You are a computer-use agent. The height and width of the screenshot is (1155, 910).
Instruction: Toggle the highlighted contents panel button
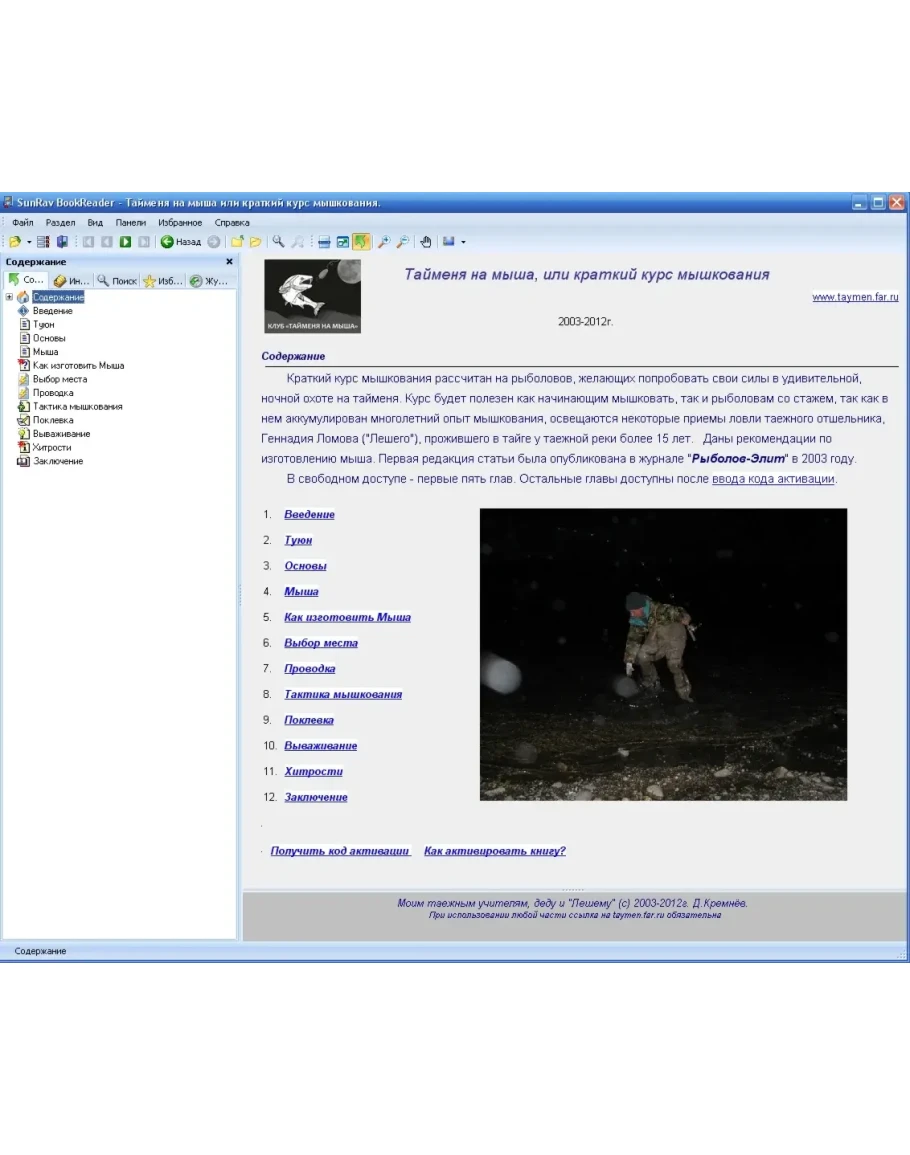point(361,242)
